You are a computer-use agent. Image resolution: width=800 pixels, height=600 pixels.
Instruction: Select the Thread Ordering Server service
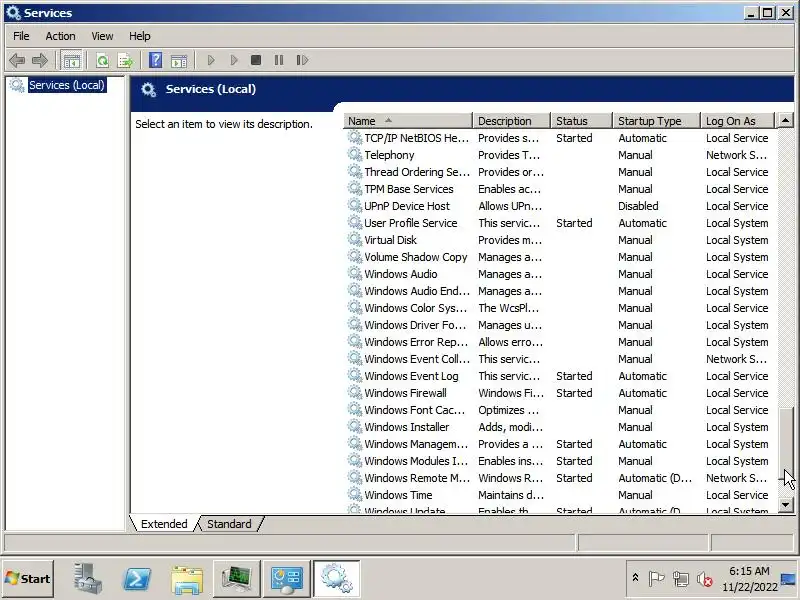click(559, 172)
